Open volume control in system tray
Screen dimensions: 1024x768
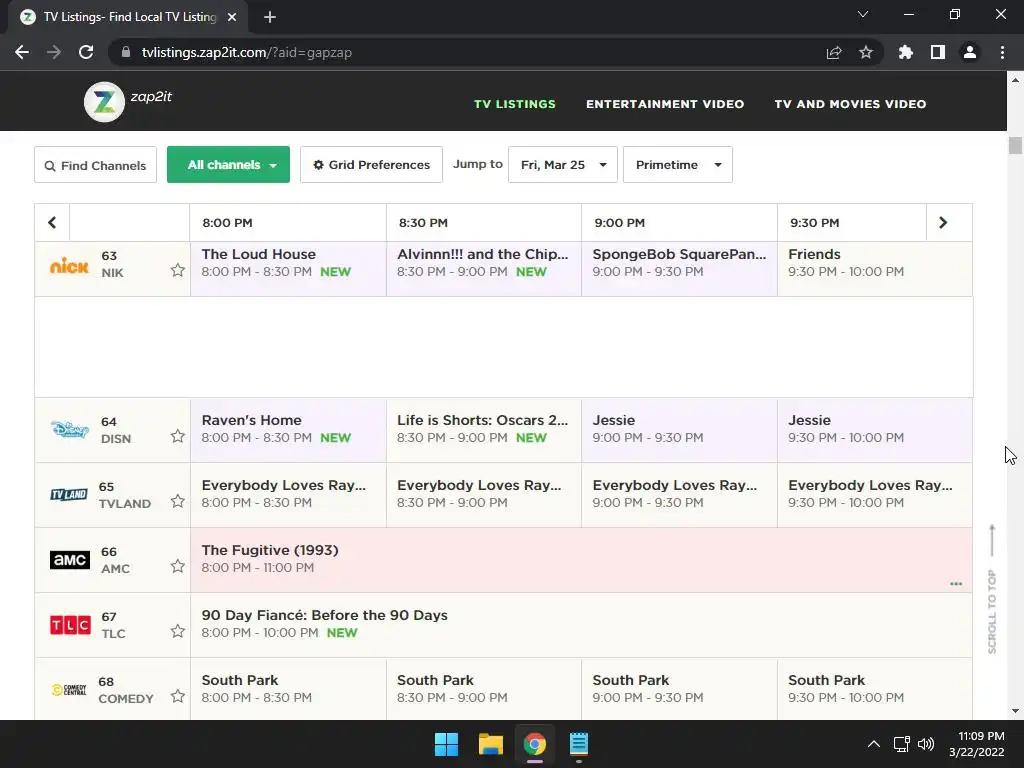pos(925,744)
